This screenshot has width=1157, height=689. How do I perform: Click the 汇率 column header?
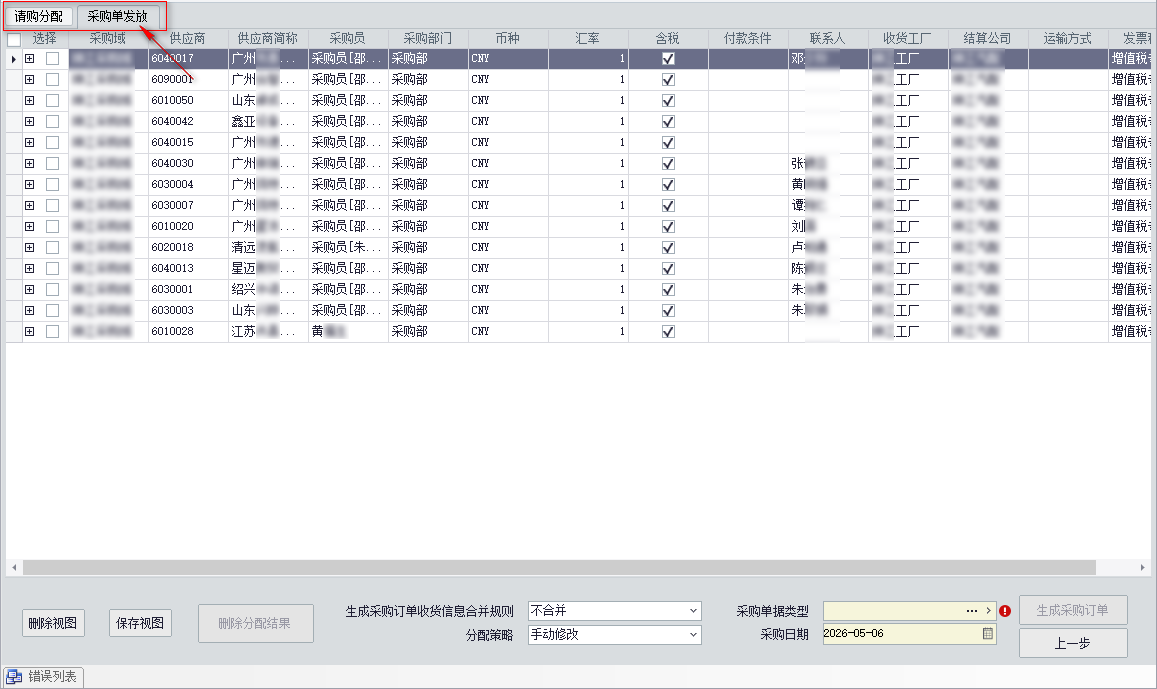587,38
